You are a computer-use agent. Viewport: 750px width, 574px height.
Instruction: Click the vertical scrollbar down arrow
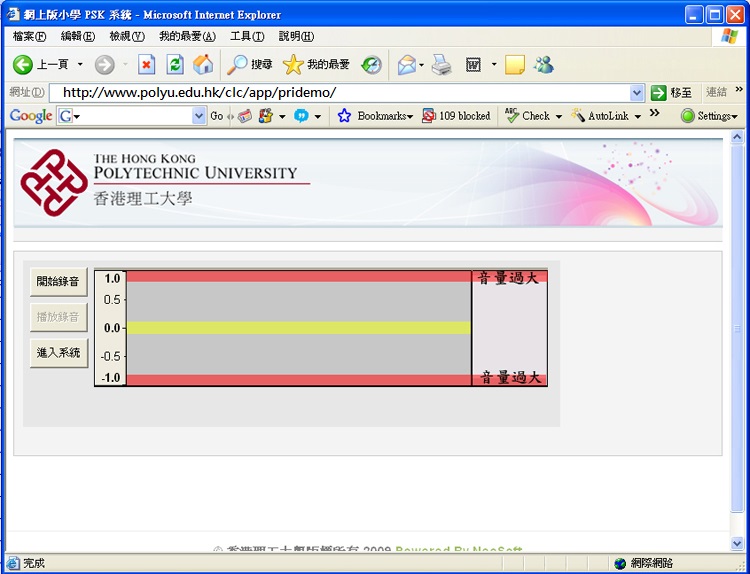[x=738, y=543]
